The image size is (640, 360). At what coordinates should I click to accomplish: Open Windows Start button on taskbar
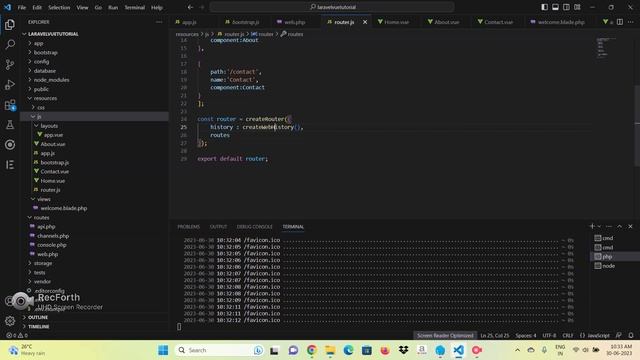pos(163,350)
